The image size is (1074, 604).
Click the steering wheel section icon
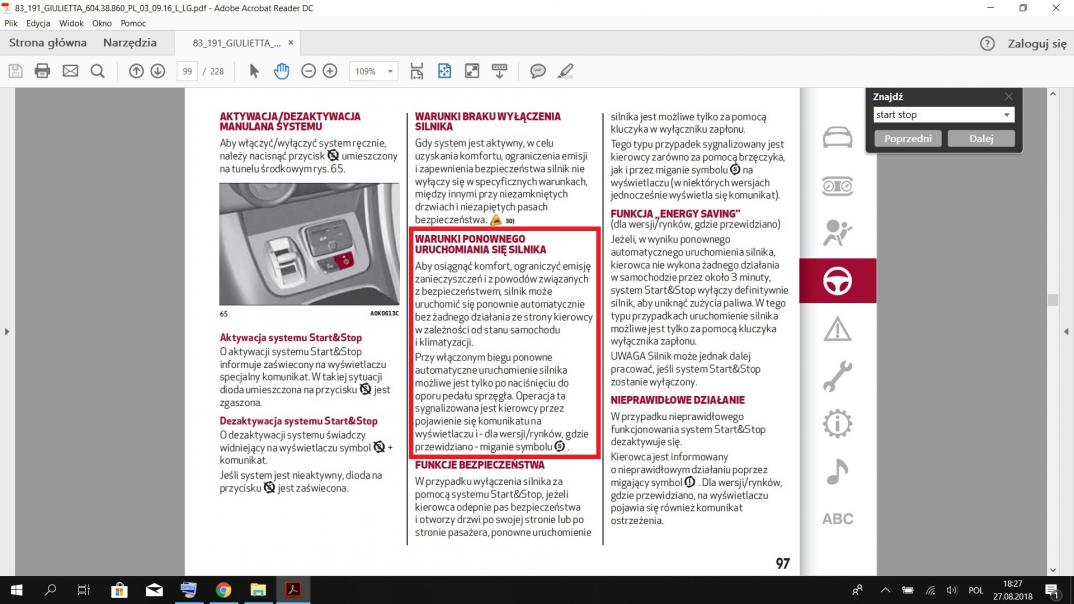click(x=837, y=281)
